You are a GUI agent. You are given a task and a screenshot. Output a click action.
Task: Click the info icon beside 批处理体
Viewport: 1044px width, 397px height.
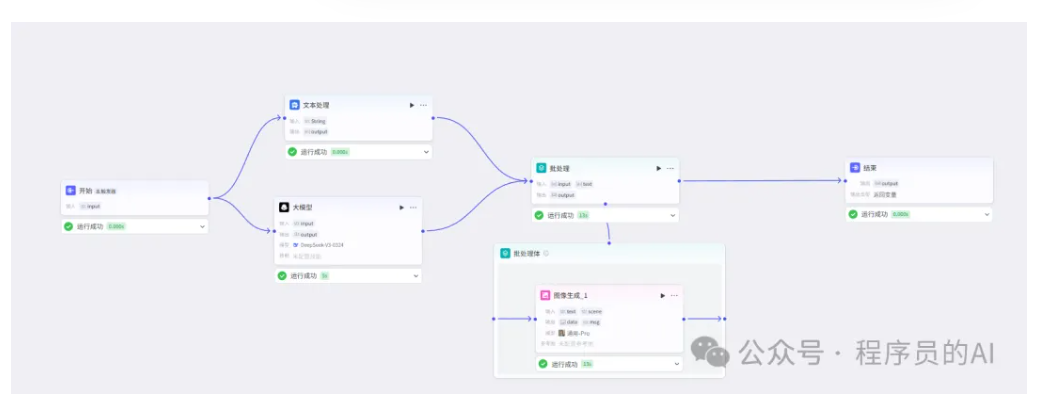[x=546, y=253]
